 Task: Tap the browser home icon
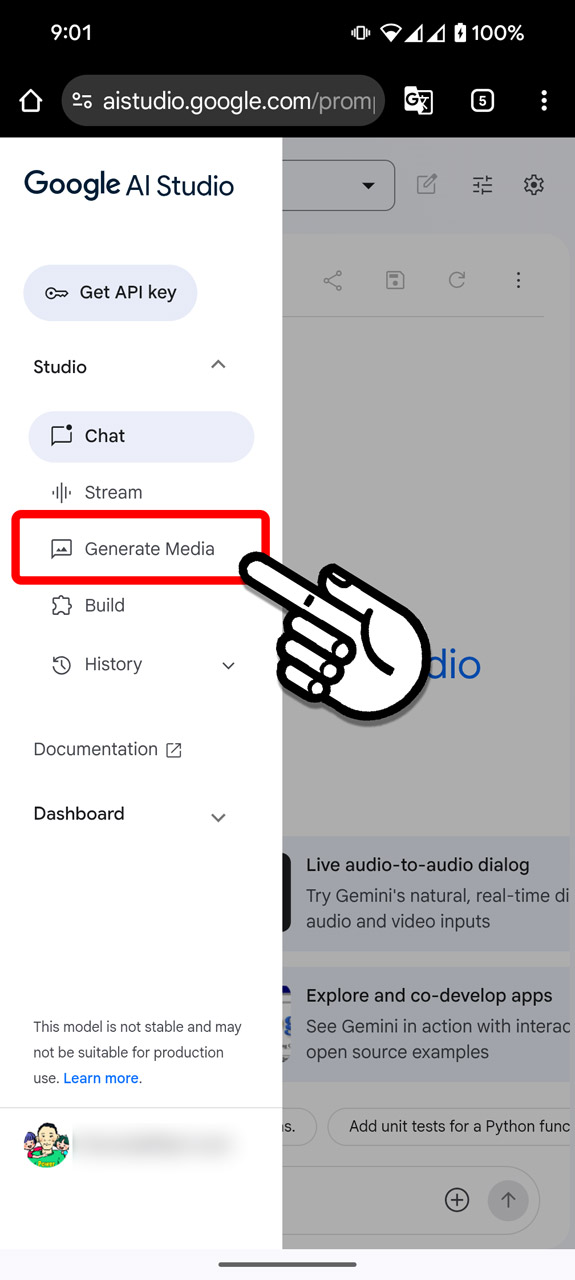coord(31,101)
